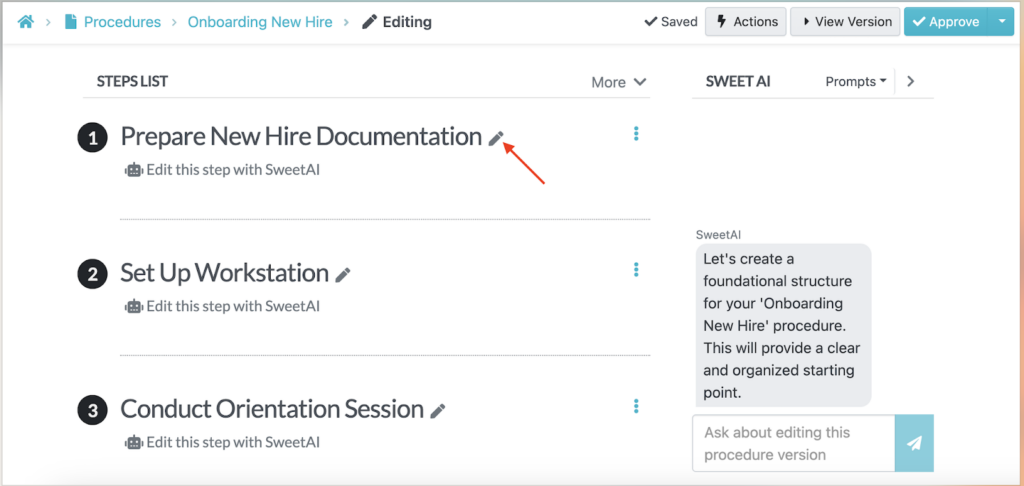Image resolution: width=1024 pixels, height=486 pixels.
Task: Click pencil icon beside Prepare New Hire Documentation
Action: tap(496, 139)
